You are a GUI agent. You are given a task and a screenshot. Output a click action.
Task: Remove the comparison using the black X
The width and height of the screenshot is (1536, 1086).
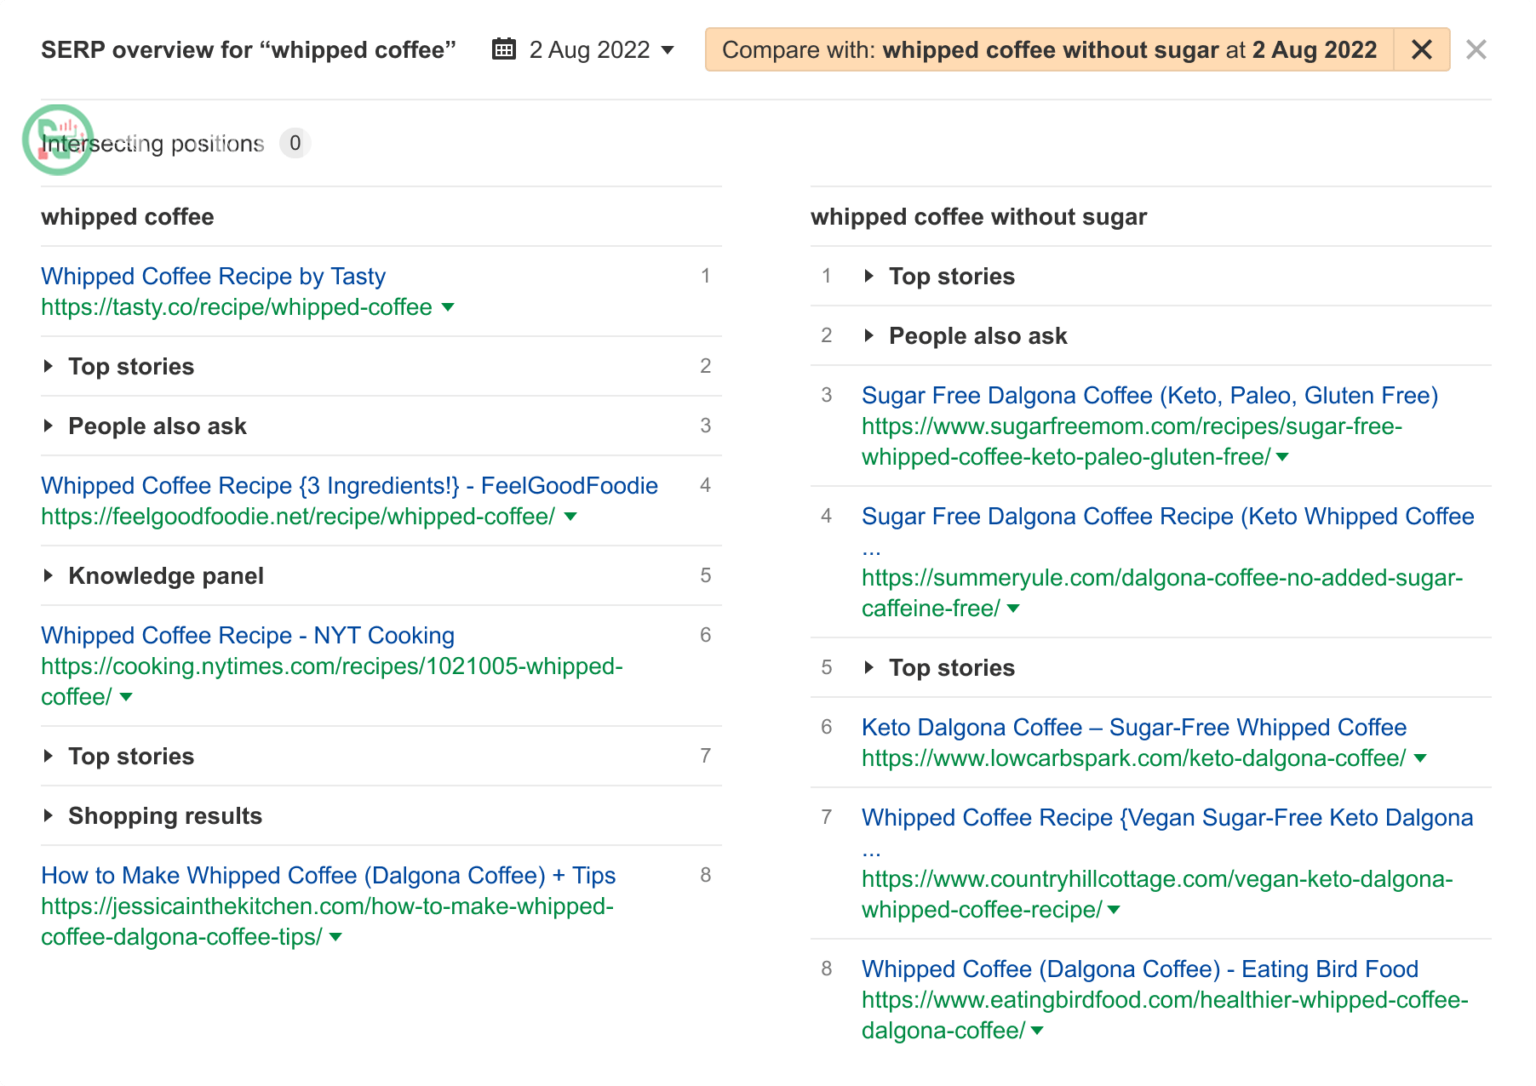point(1421,49)
